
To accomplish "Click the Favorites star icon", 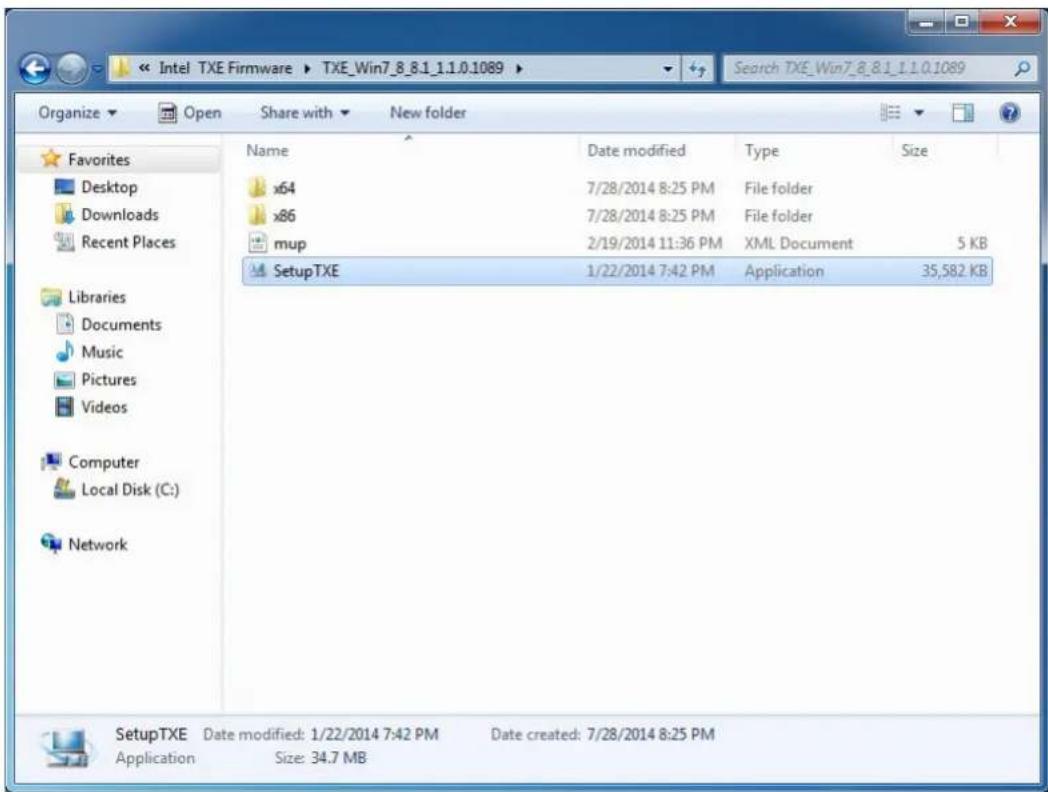I will 51,159.
